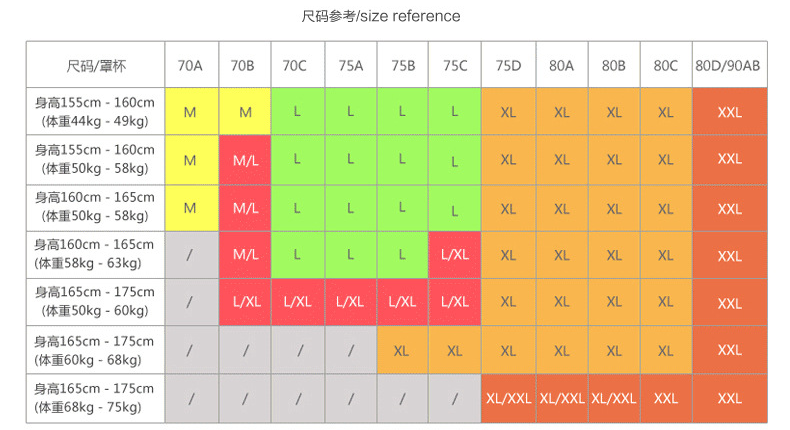Select the L/XL cell under 70B
Viewport: 790px width, 430px height.
point(244,302)
